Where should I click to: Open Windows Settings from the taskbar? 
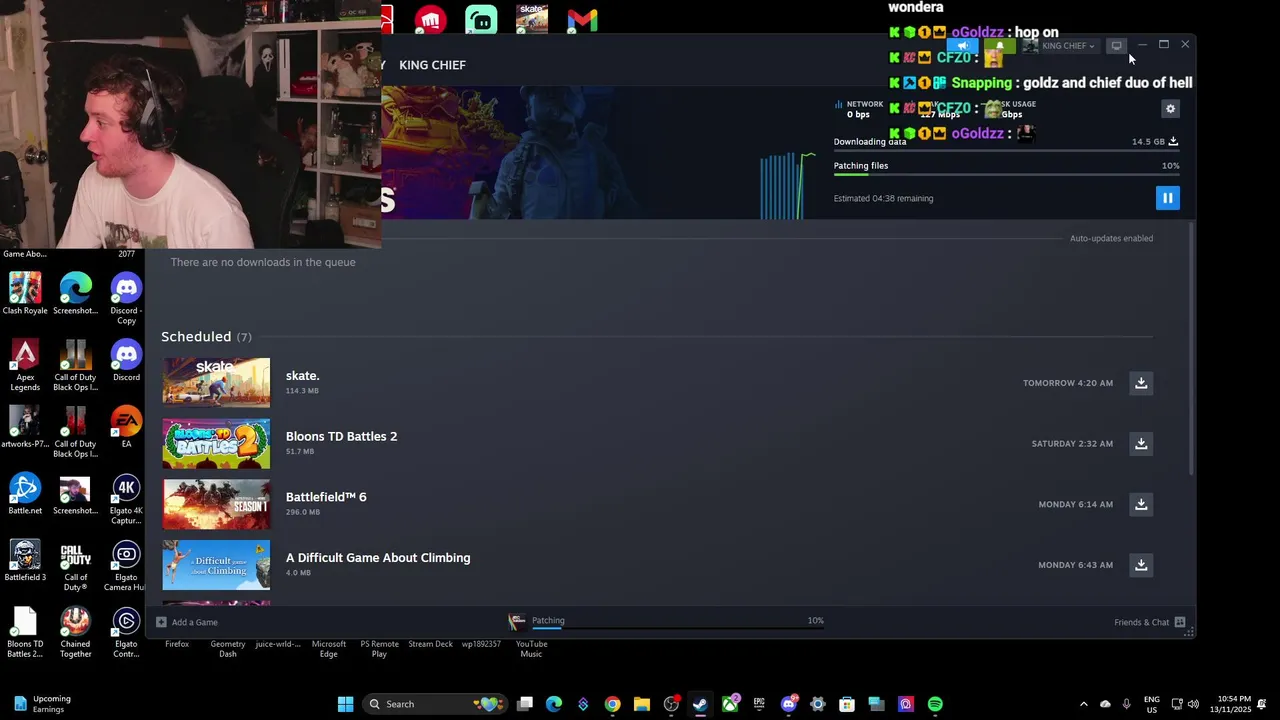pos(818,704)
